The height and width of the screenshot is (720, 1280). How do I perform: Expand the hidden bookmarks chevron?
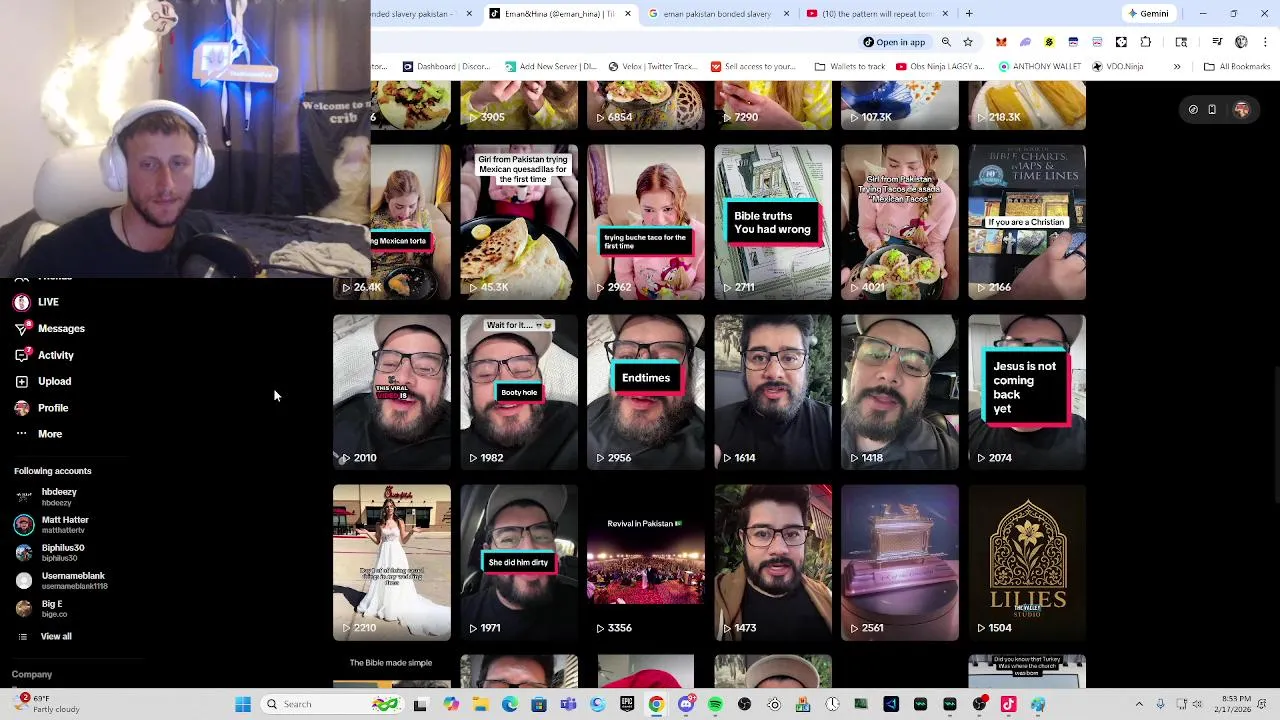coord(1177,67)
